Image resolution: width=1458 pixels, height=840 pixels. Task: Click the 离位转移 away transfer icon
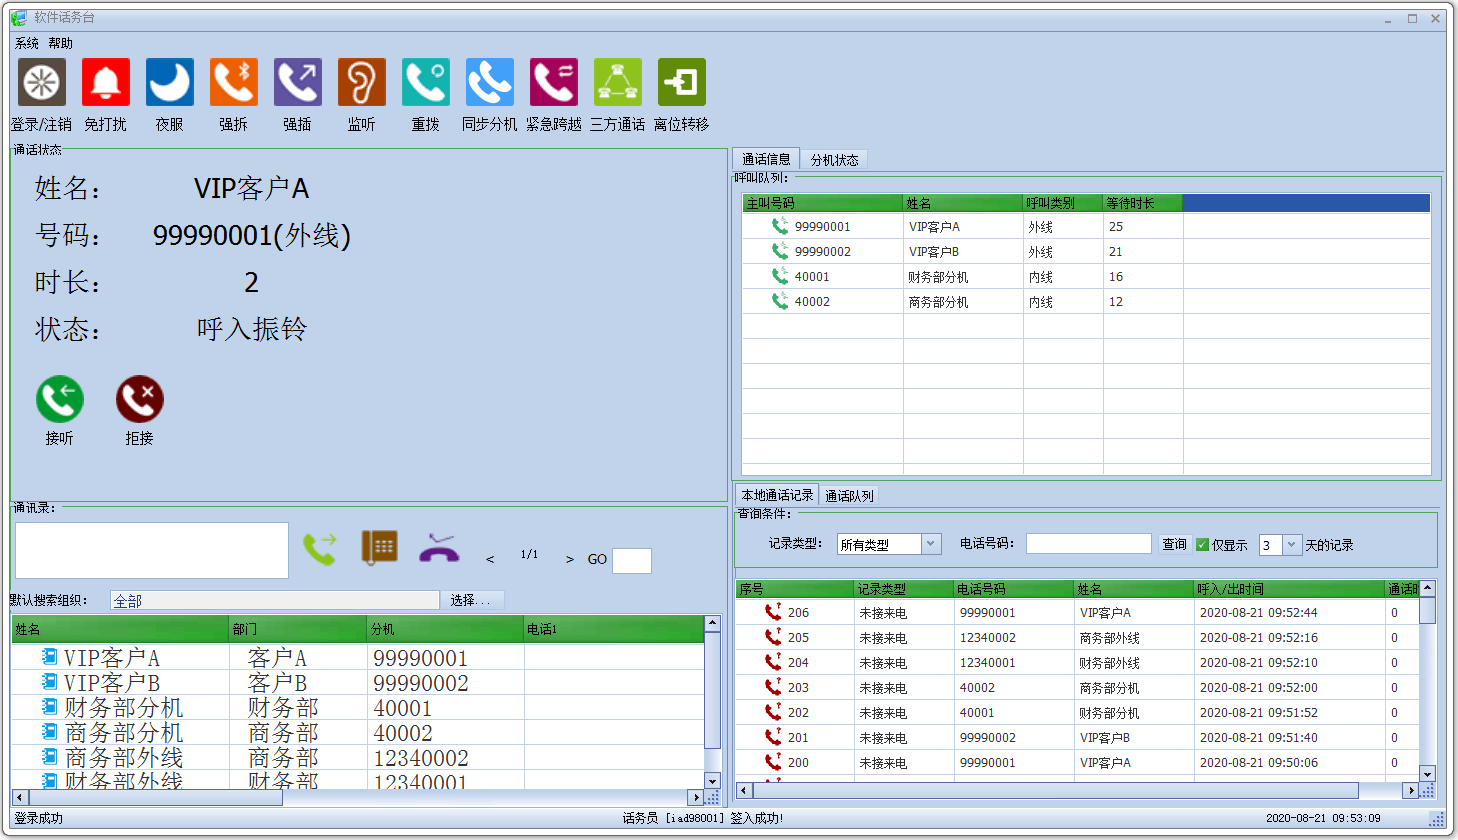coord(681,82)
